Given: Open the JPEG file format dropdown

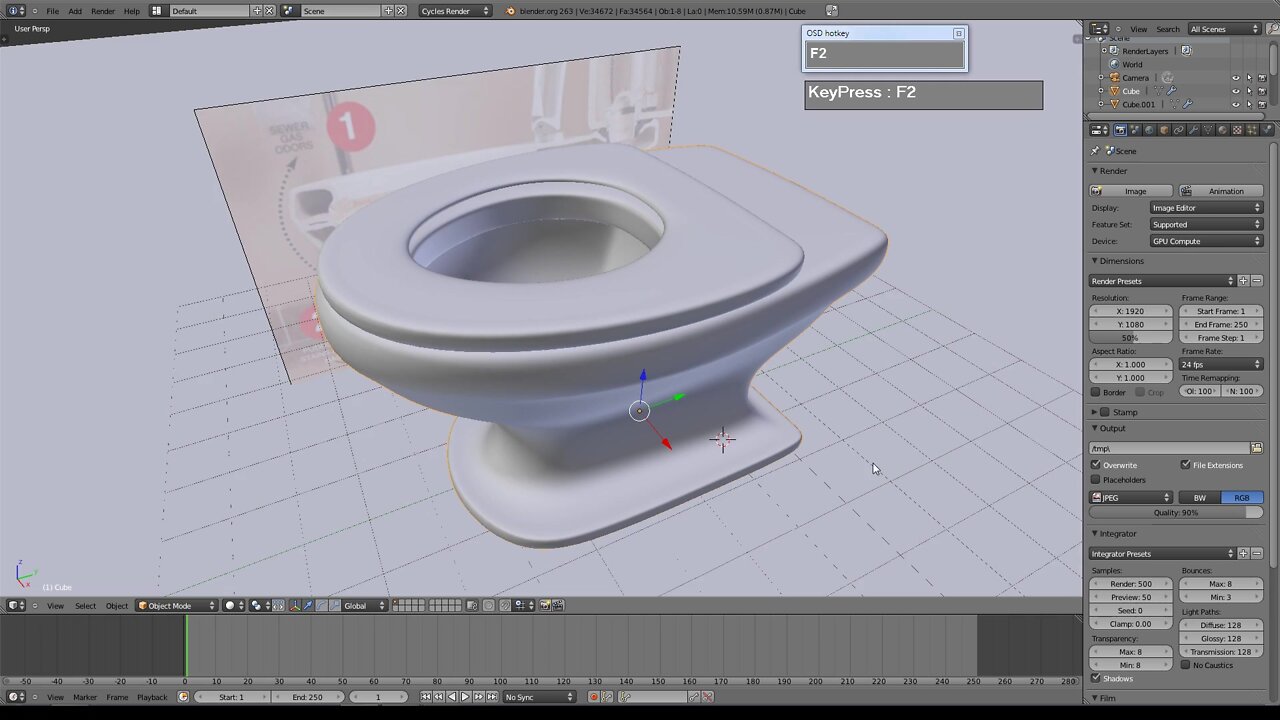Looking at the screenshot, I should pos(1131,497).
